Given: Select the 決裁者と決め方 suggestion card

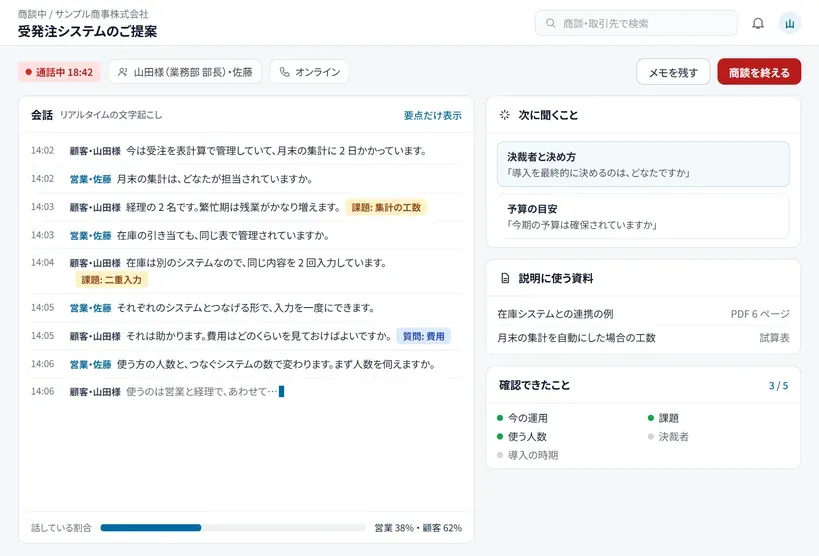Looking at the screenshot, I should [643, 164].
